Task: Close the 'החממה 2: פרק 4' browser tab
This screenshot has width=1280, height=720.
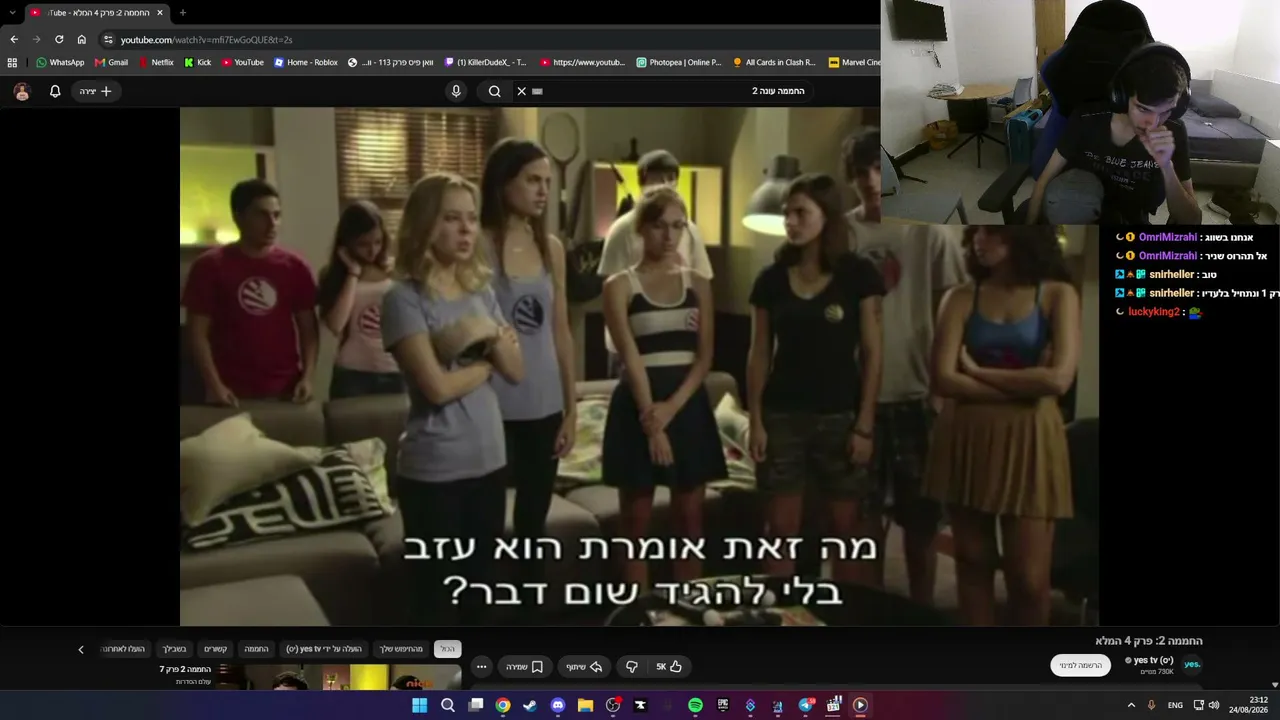Action: click(x=160, y=13)
